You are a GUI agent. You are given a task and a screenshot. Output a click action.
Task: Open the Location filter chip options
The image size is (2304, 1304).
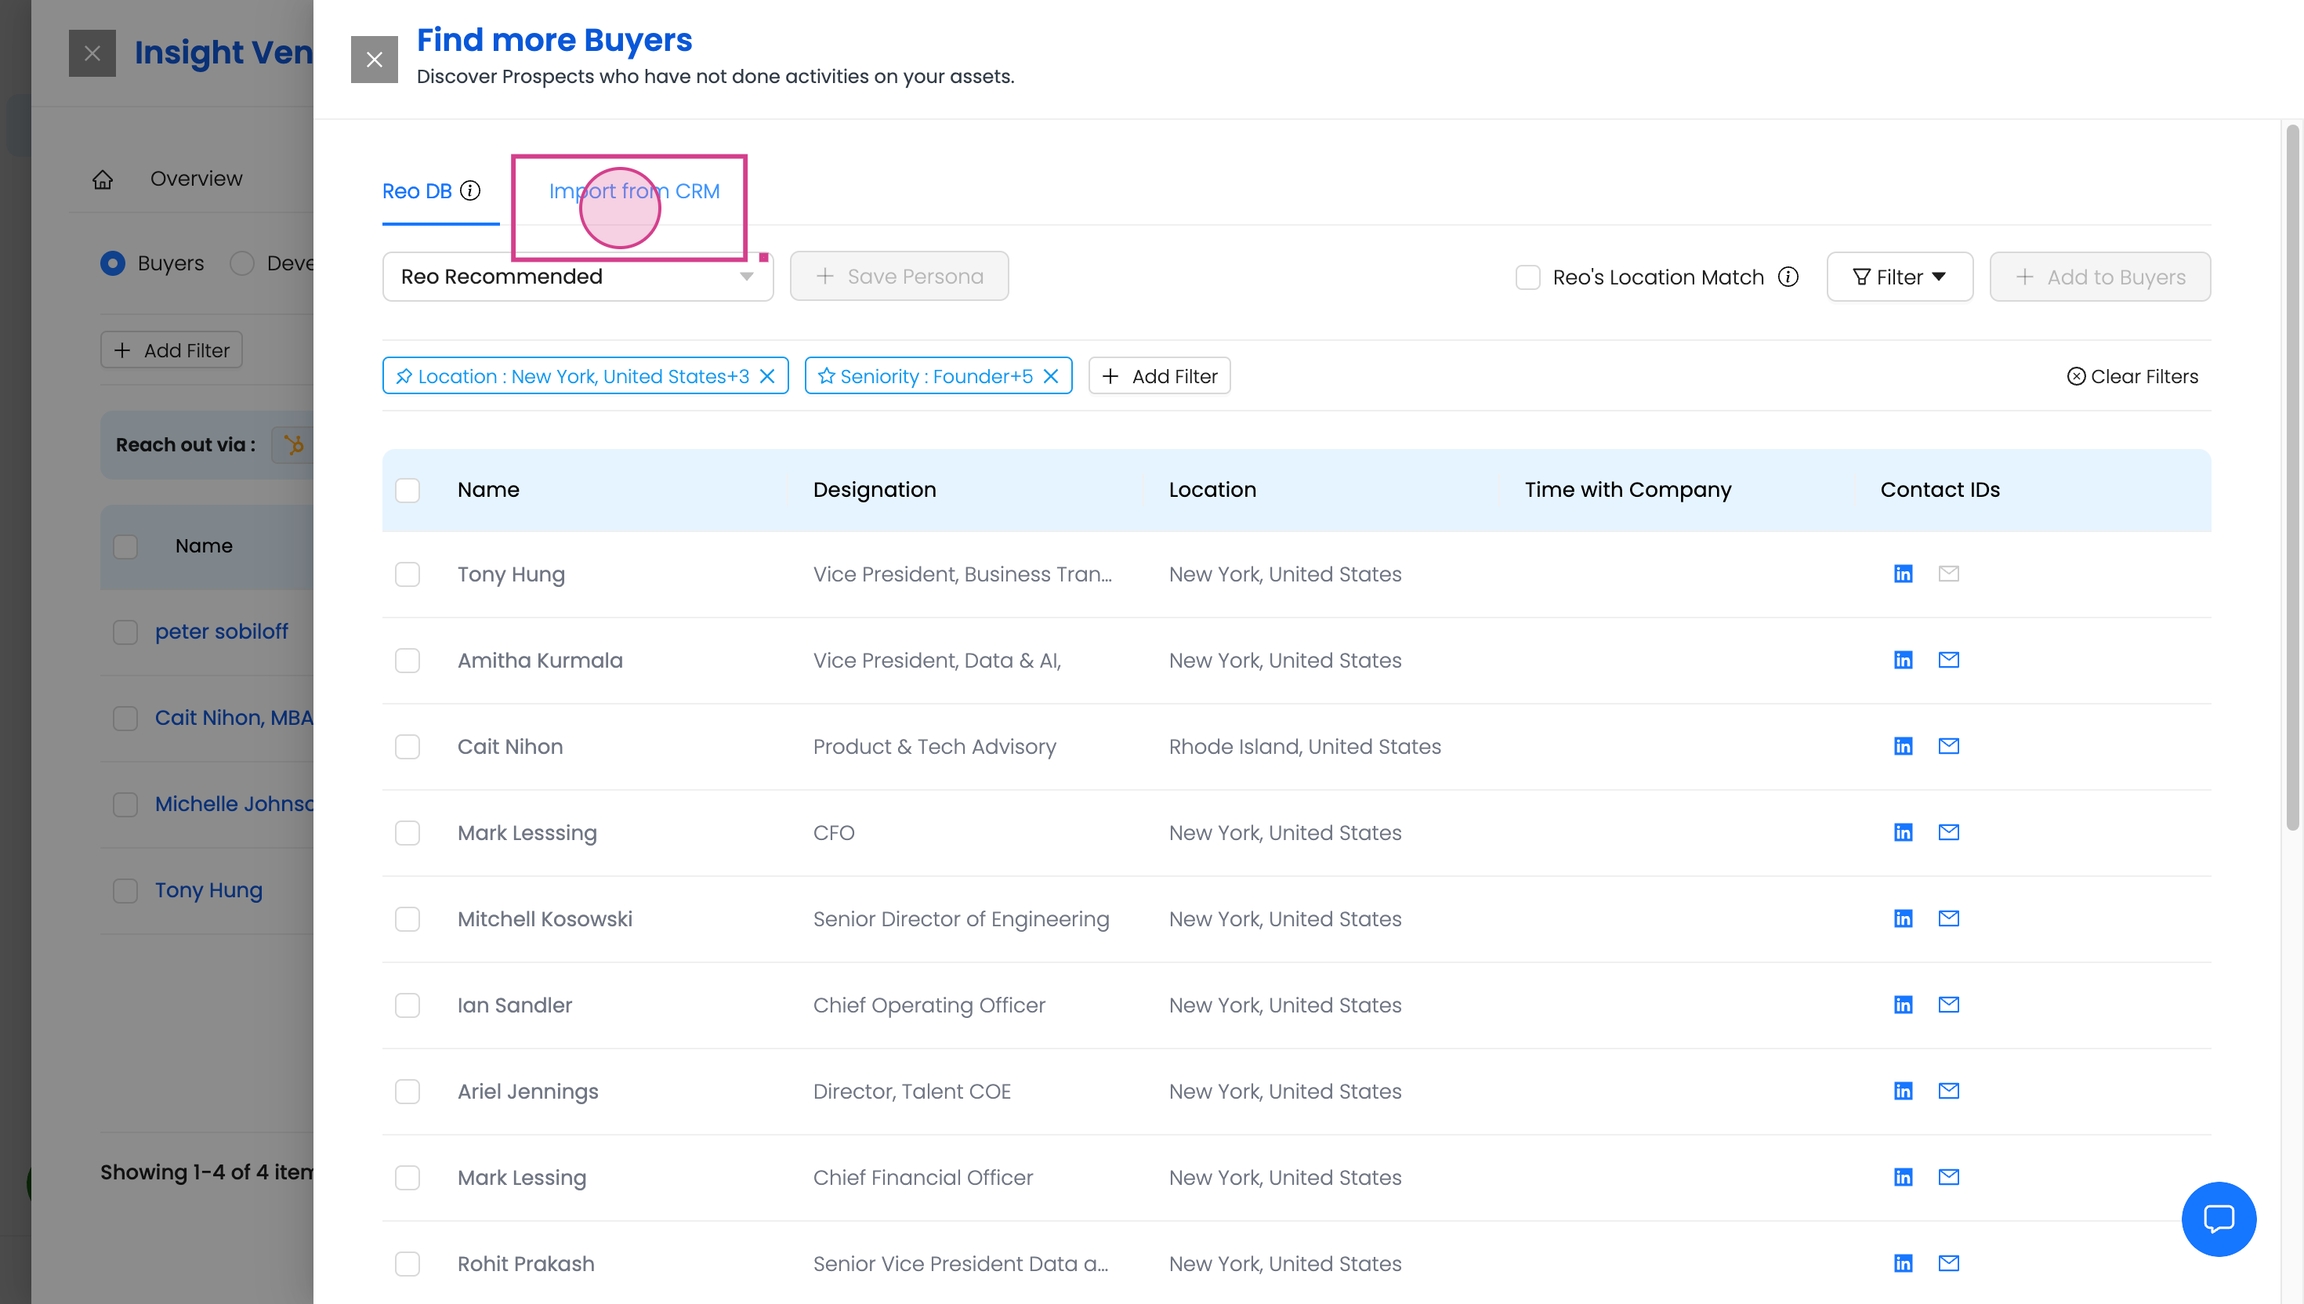[583, 376]
